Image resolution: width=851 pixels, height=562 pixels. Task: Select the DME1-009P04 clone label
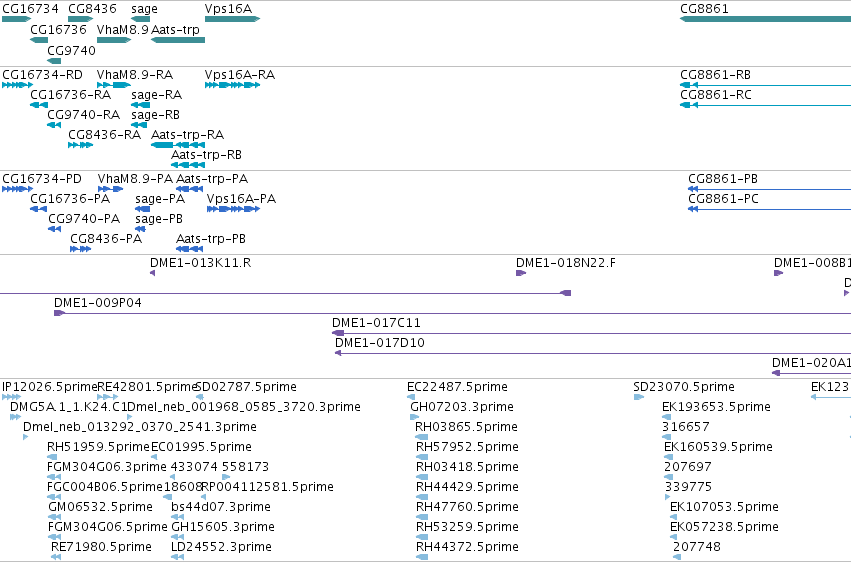tap(98, 303)
